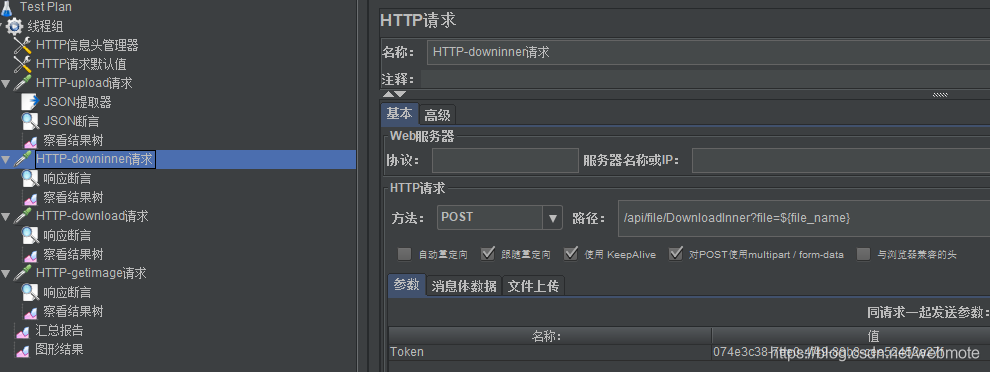
Task: Click the Test Plan label
Action: tap(45, 7)
